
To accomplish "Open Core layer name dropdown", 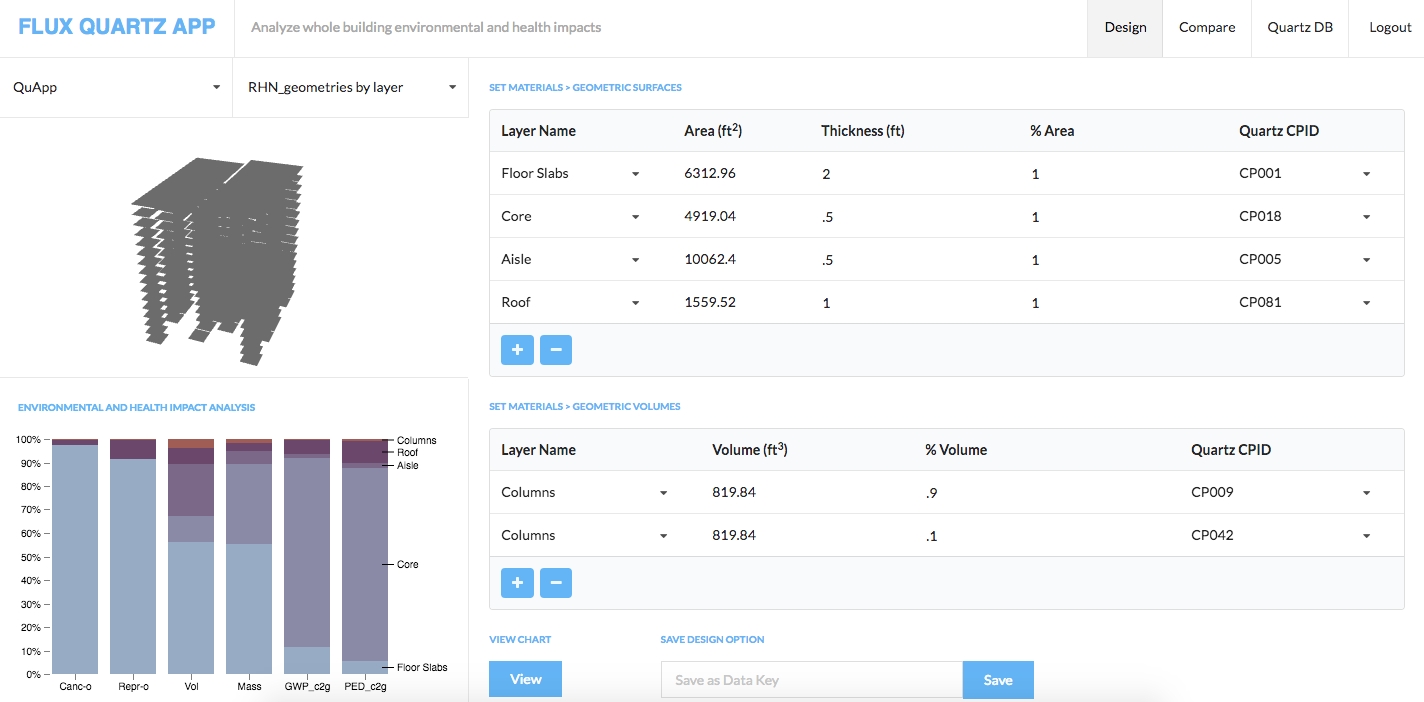I will (570, 216).
